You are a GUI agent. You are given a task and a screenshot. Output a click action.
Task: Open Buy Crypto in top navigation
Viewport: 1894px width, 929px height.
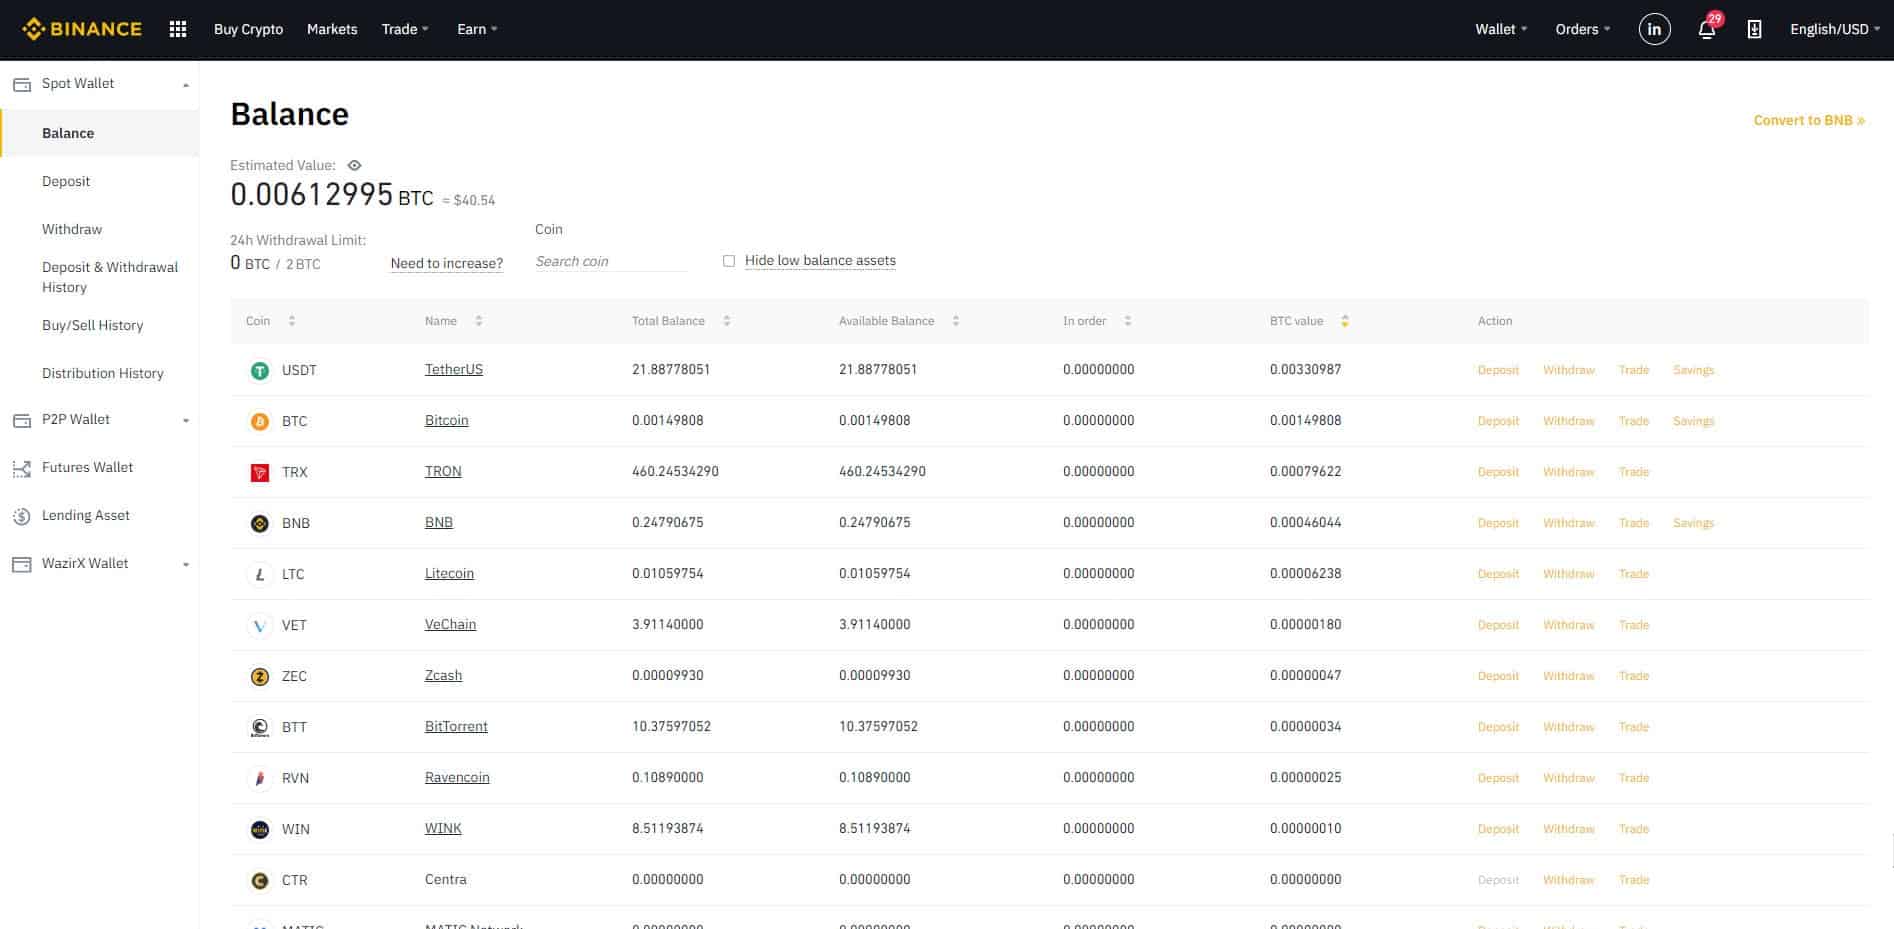[x=248, y=29]
